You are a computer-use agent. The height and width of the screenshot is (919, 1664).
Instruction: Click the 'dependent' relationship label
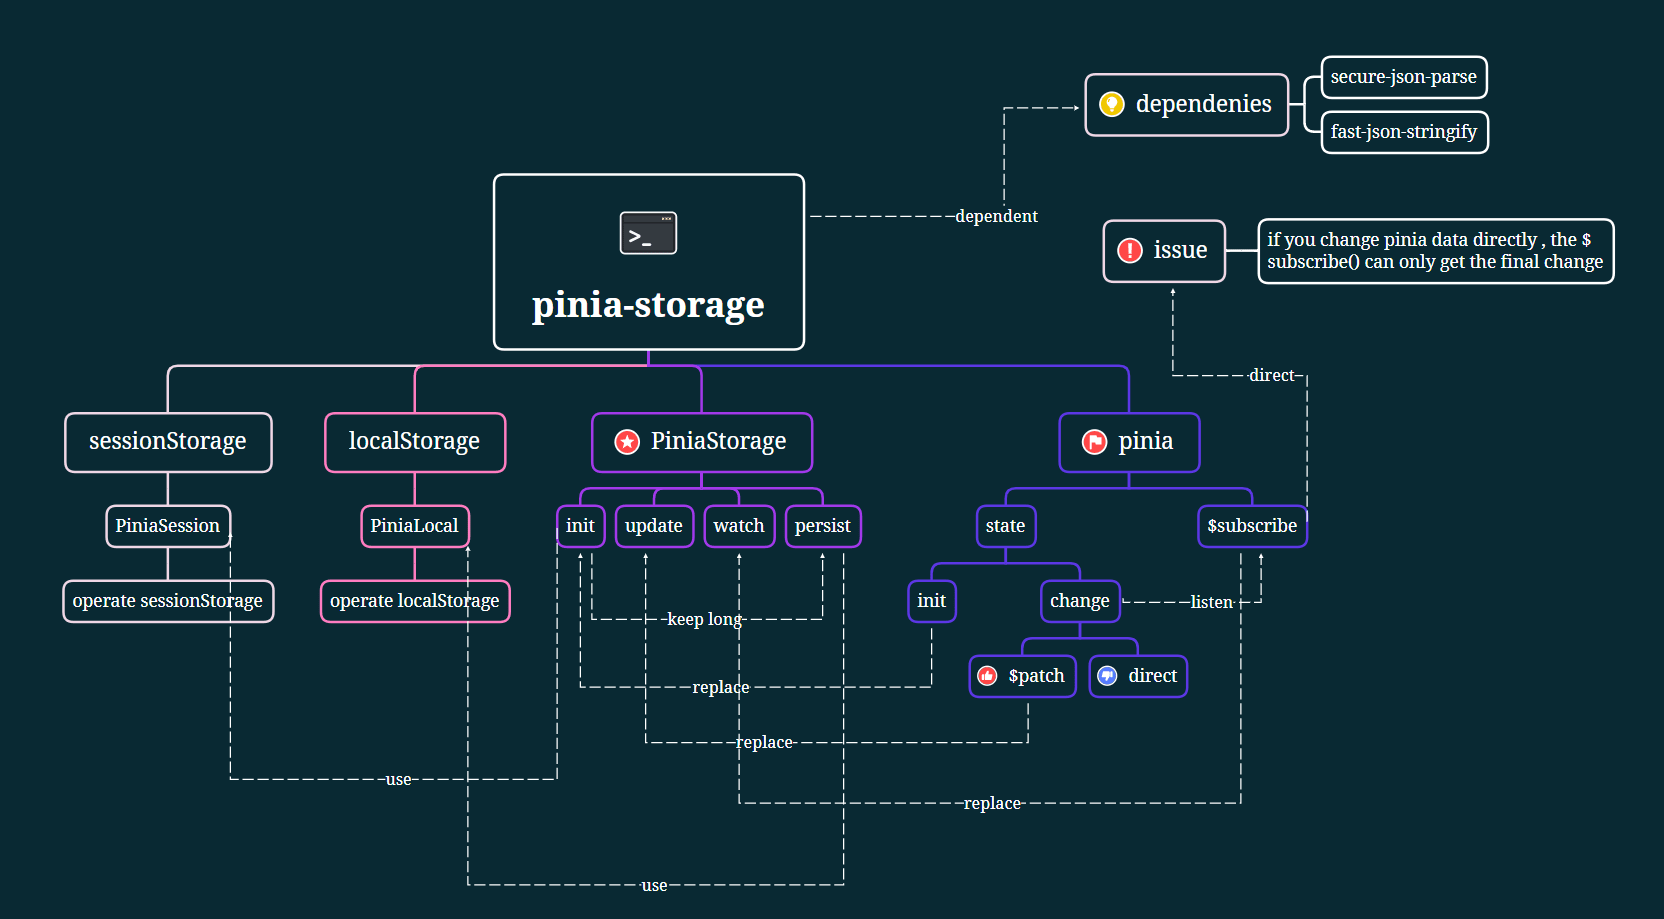coord(996,216)
